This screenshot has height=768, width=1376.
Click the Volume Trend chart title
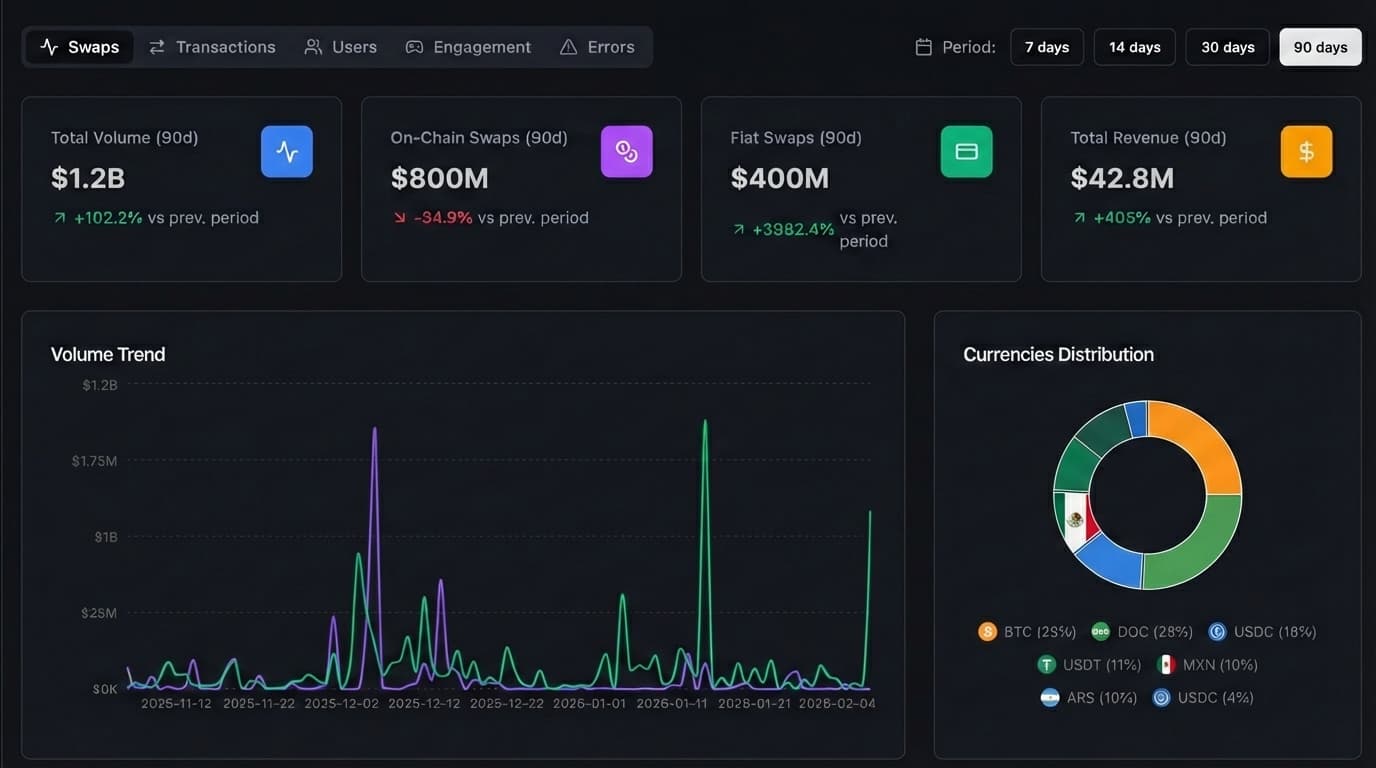108,354
